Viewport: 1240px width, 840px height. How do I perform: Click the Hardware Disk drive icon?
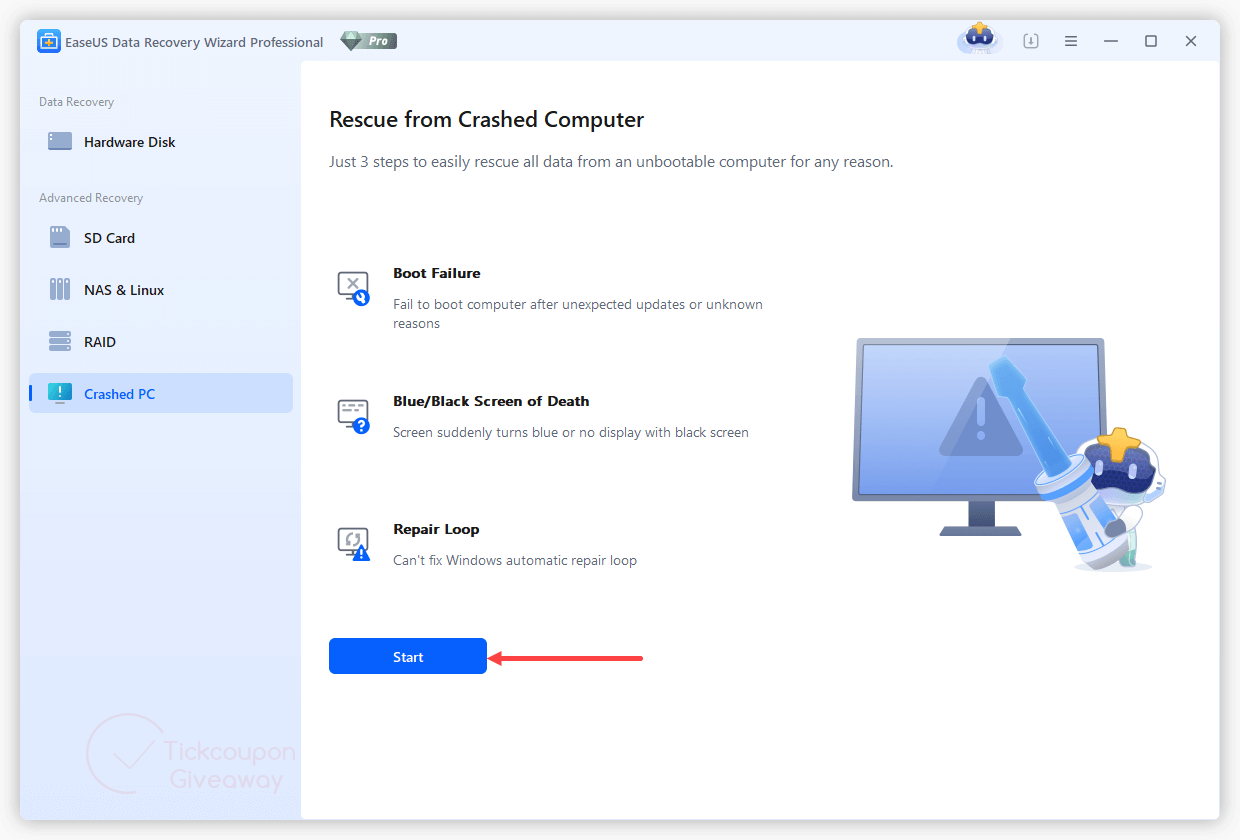coord(60,142)
